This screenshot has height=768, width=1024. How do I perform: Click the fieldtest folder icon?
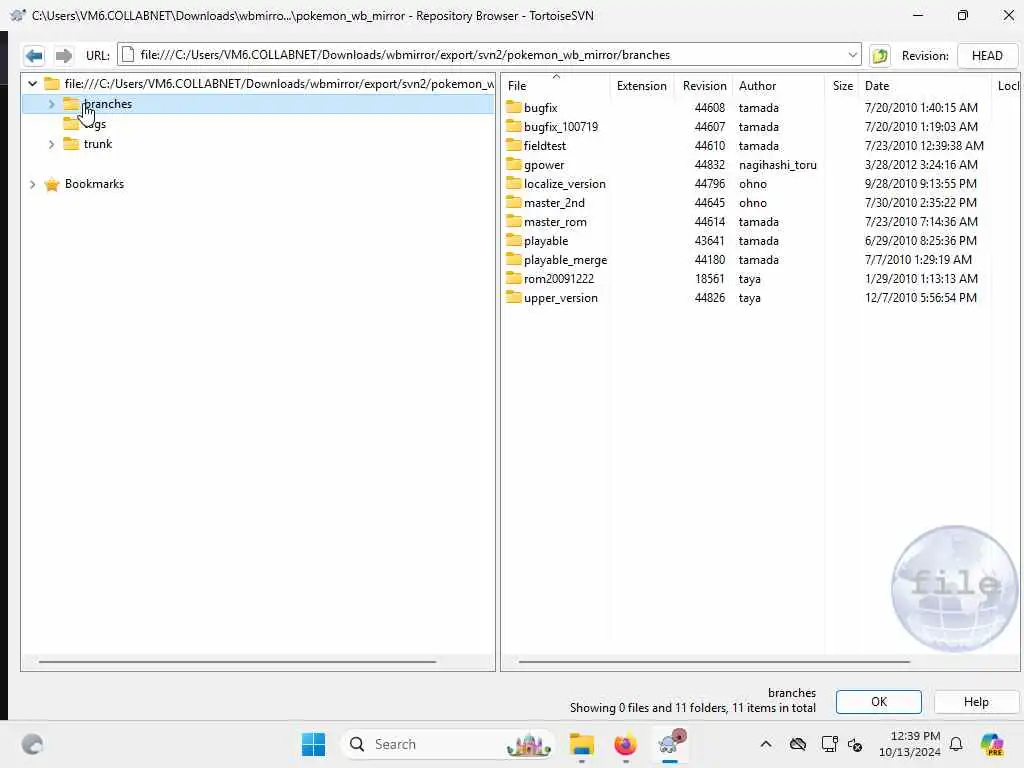pos(514,145)
